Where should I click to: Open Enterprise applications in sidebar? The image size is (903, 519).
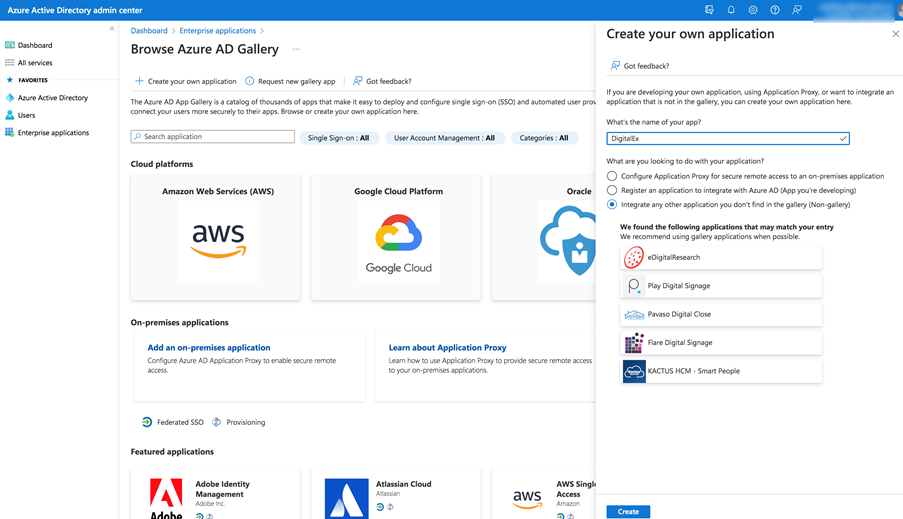tap(53, 132)
